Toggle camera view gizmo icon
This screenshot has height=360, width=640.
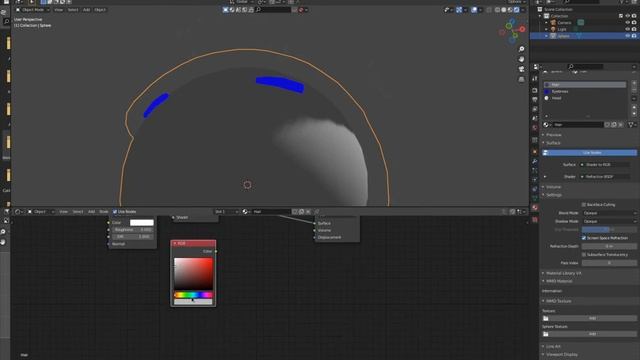click(x=521, y=69)
